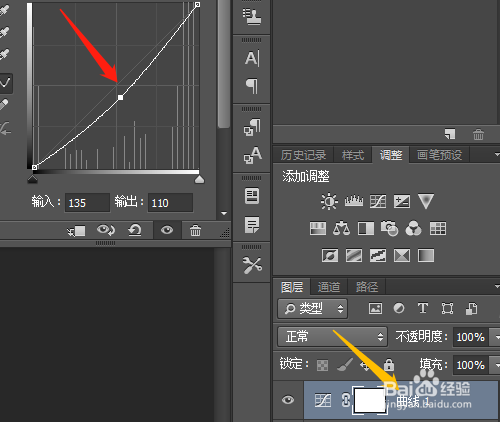Adjust the white input slider triangle
The image size is (500, 422).
(199, 180)
